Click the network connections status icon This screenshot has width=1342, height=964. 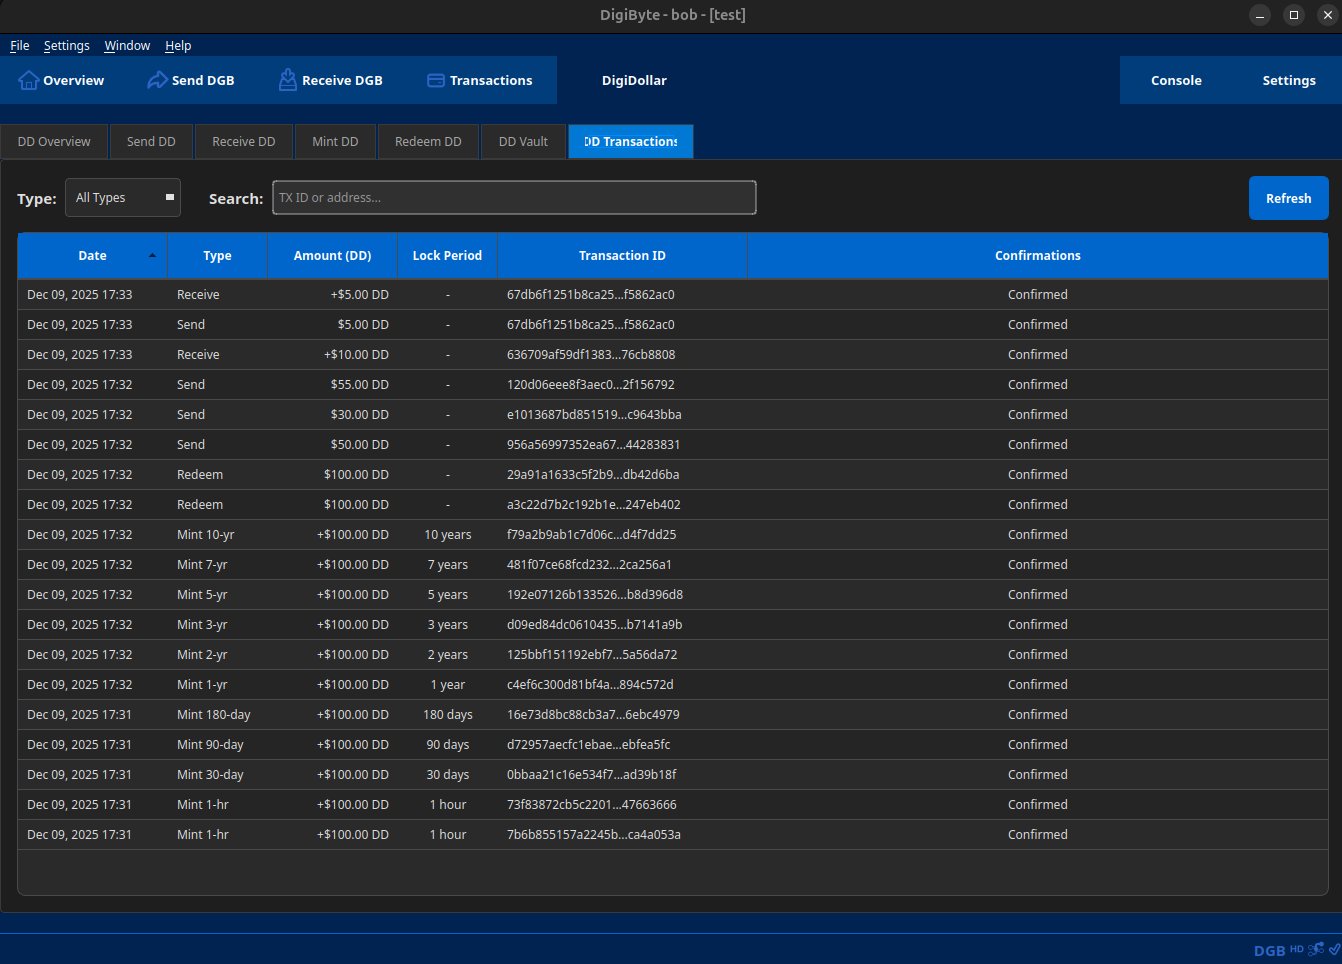pyautogui.click(x=1315, y=950)
